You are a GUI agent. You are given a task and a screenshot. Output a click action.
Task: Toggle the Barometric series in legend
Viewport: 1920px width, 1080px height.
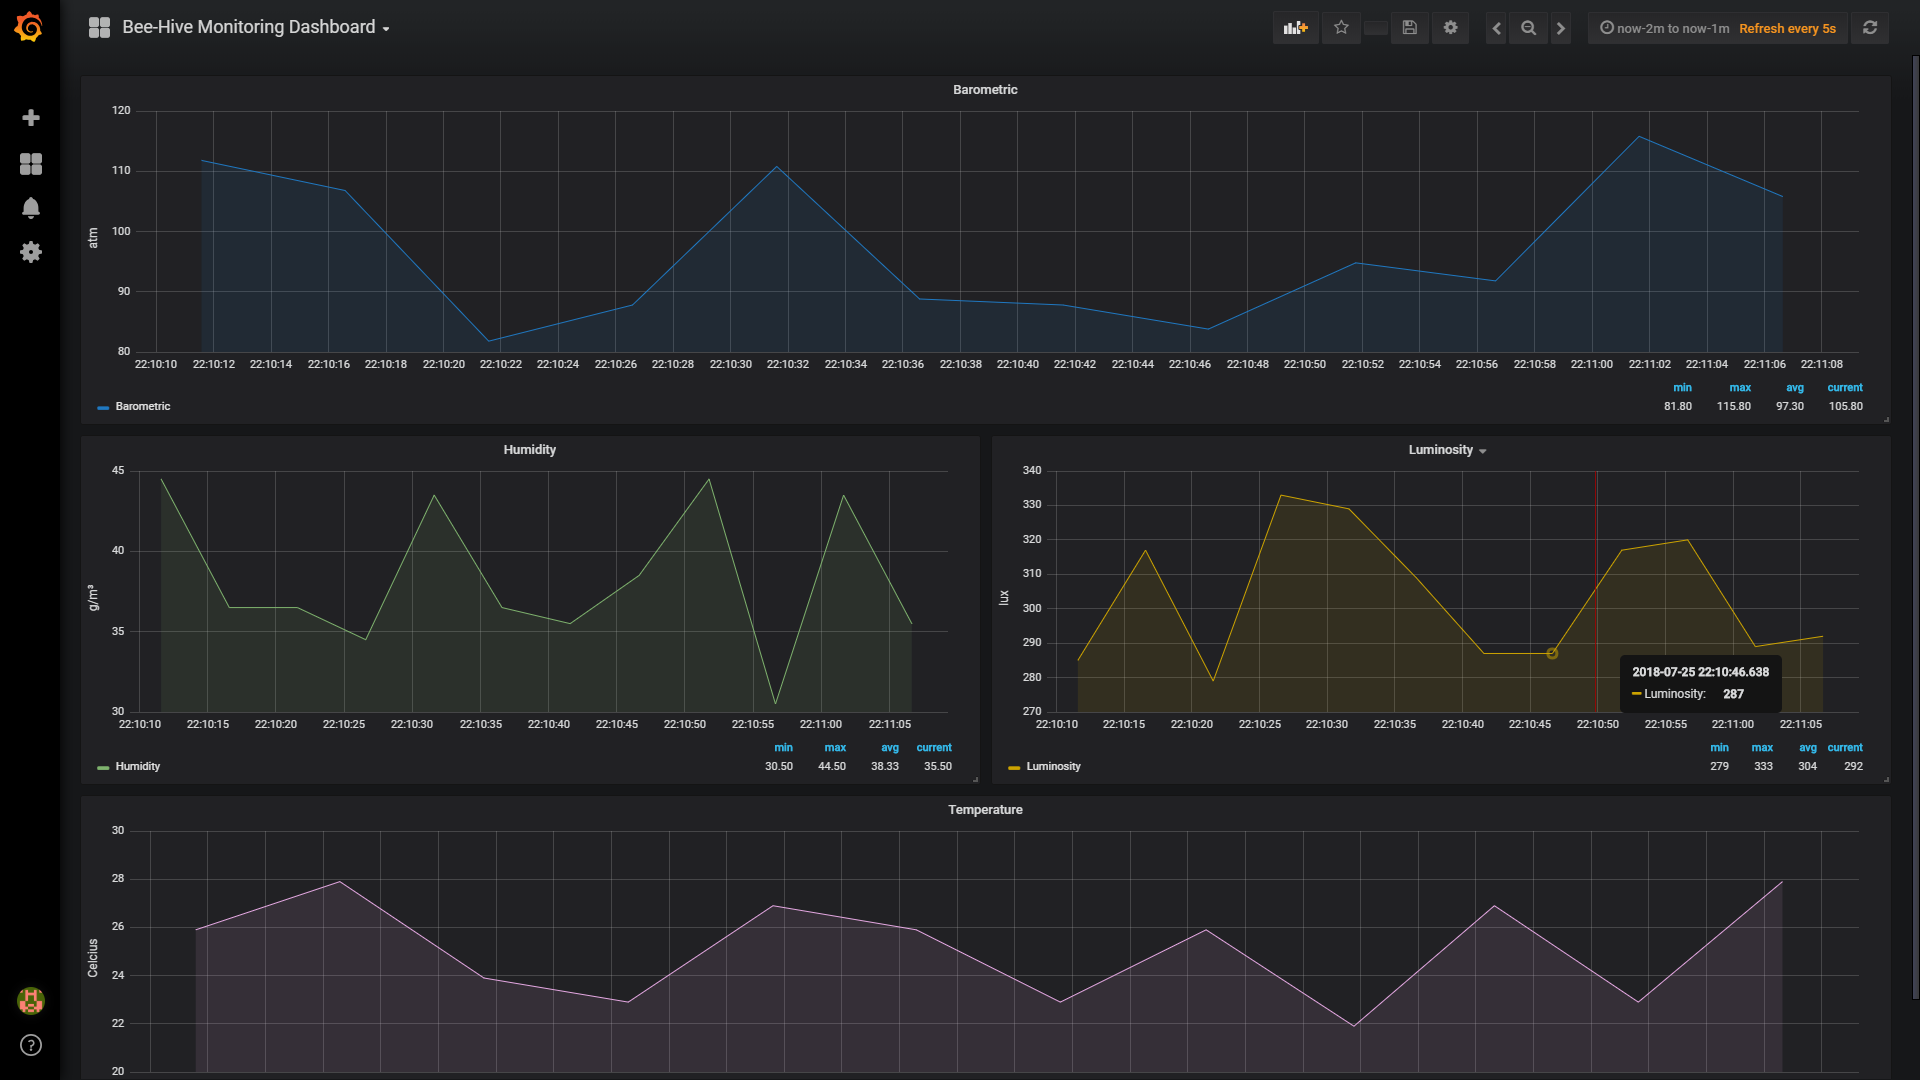coord(143,407)
